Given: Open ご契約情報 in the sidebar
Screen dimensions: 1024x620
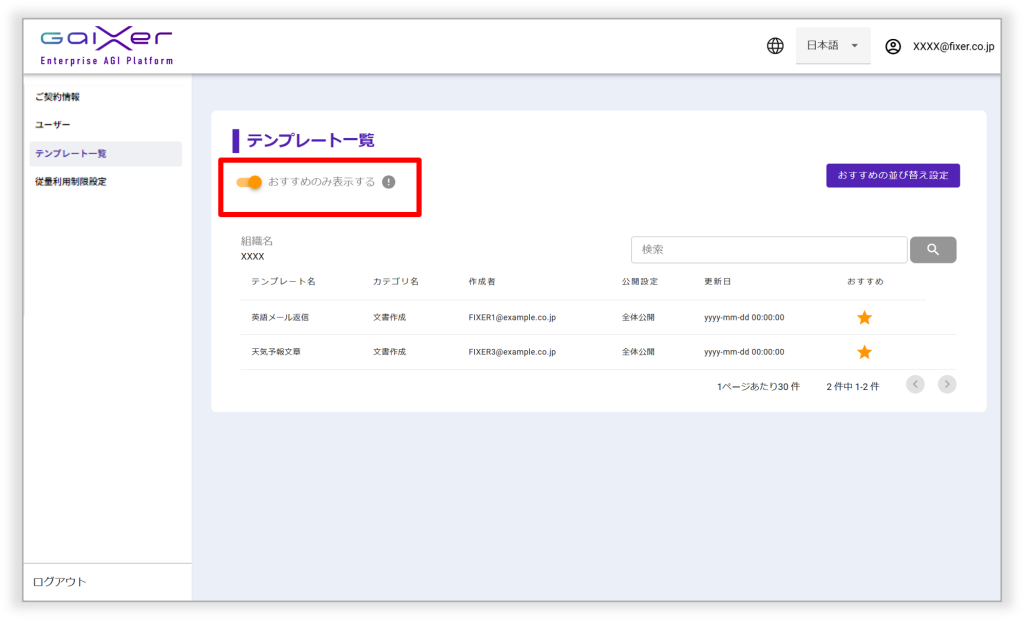Looking at the screenshot, I should point(58,97).
